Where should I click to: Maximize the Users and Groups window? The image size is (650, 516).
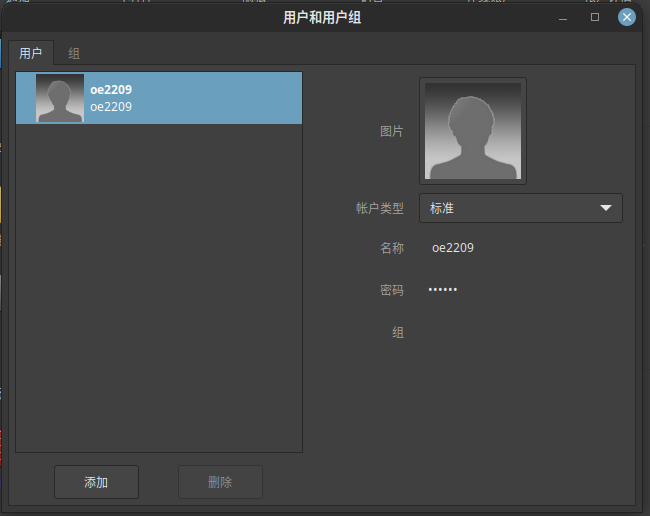(x=595, y=17)
